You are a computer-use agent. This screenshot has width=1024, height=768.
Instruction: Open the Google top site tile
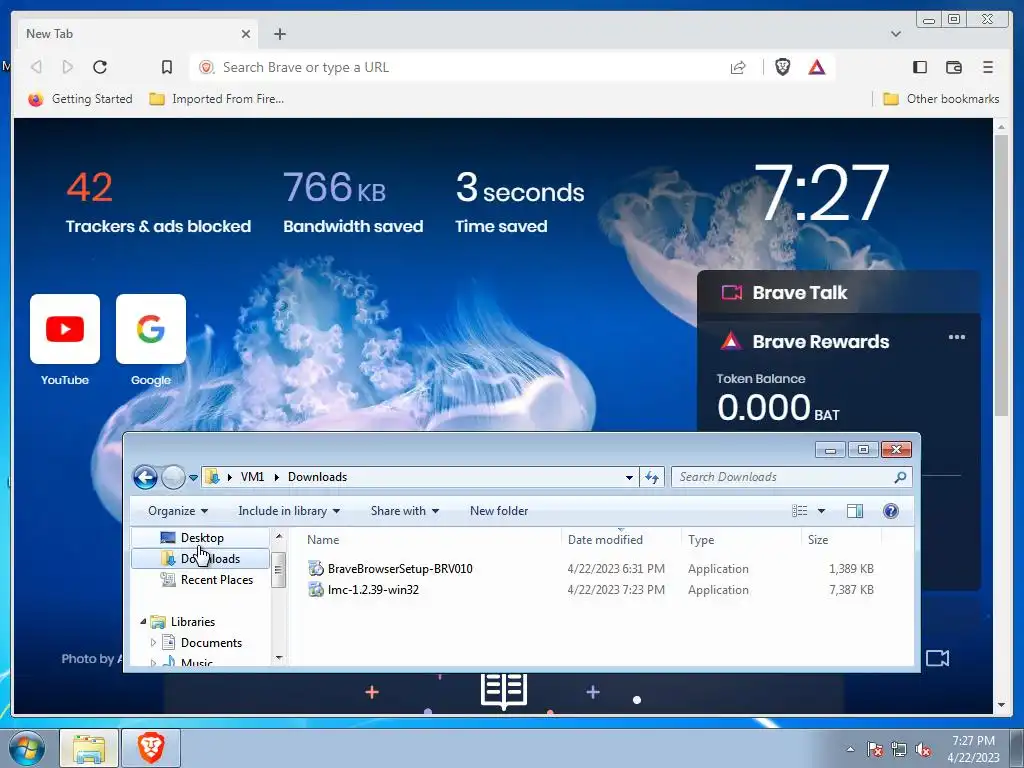point(151,328)
